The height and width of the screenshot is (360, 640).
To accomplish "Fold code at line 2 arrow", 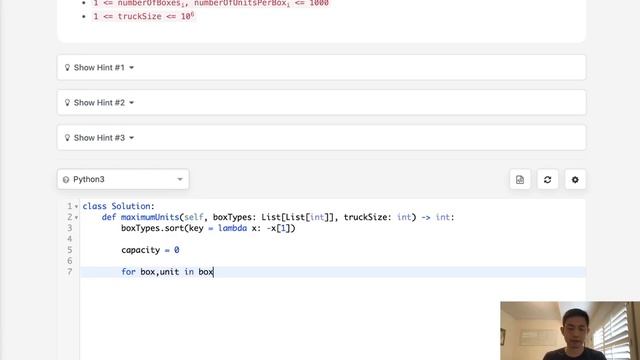I will [76, 218].
